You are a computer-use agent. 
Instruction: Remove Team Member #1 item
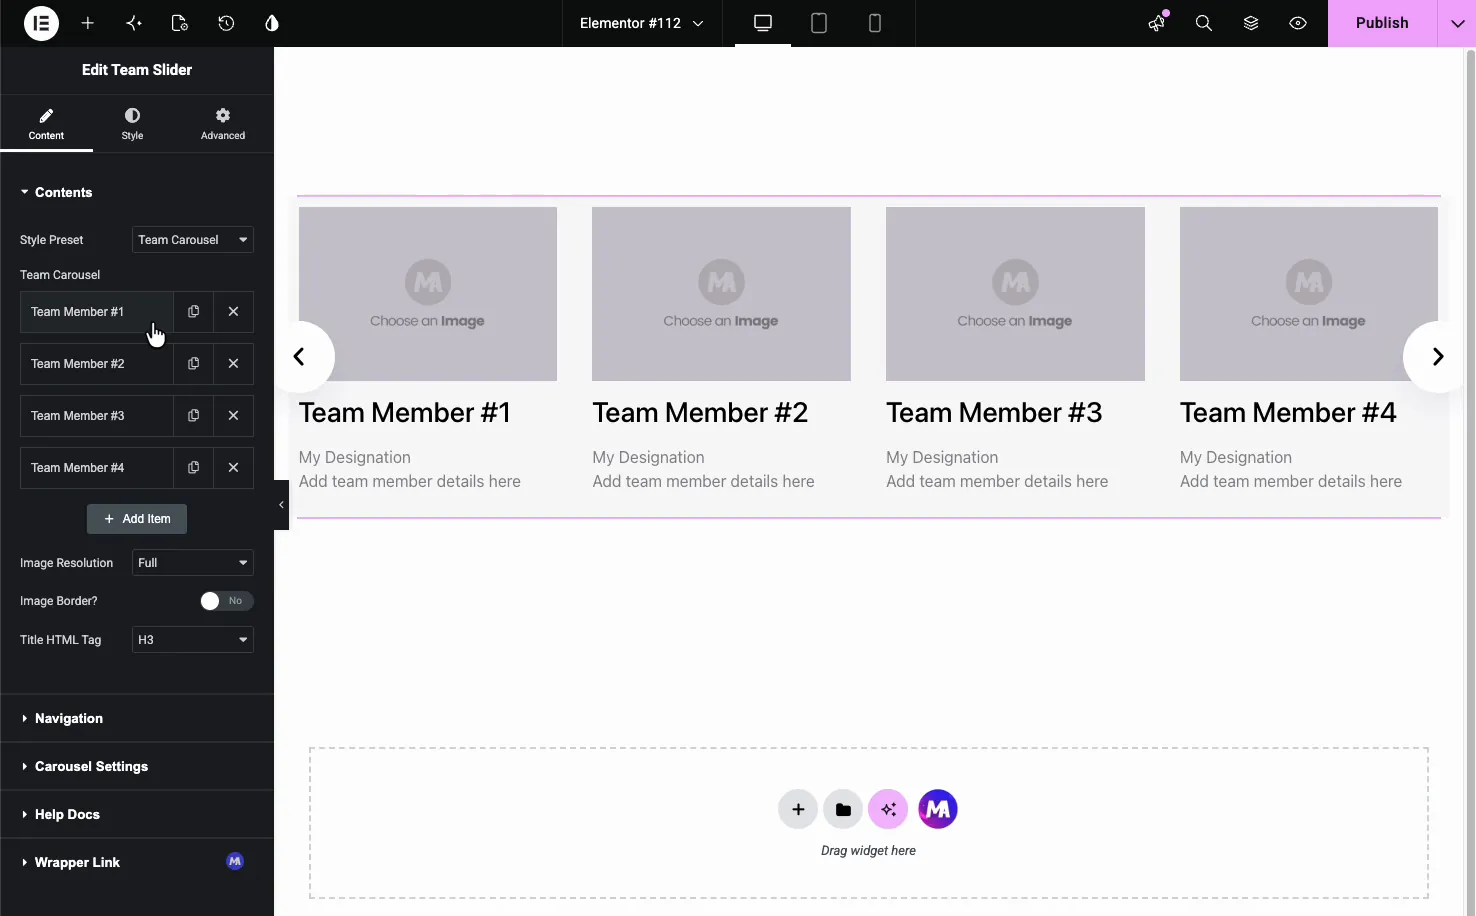tap(233, 312)
